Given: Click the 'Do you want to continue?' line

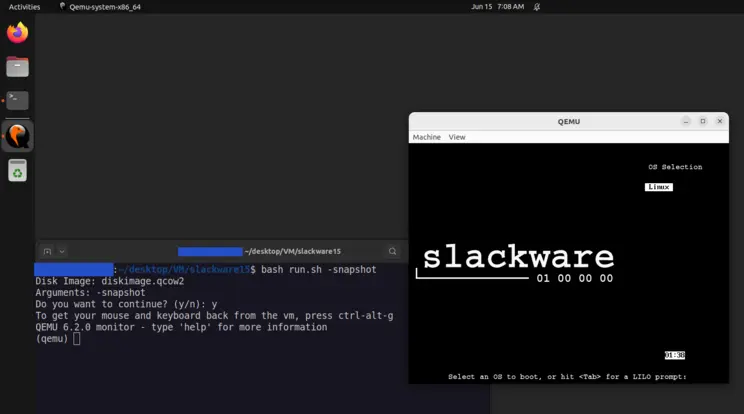Looking at the screenshot, I should [126, 304].
